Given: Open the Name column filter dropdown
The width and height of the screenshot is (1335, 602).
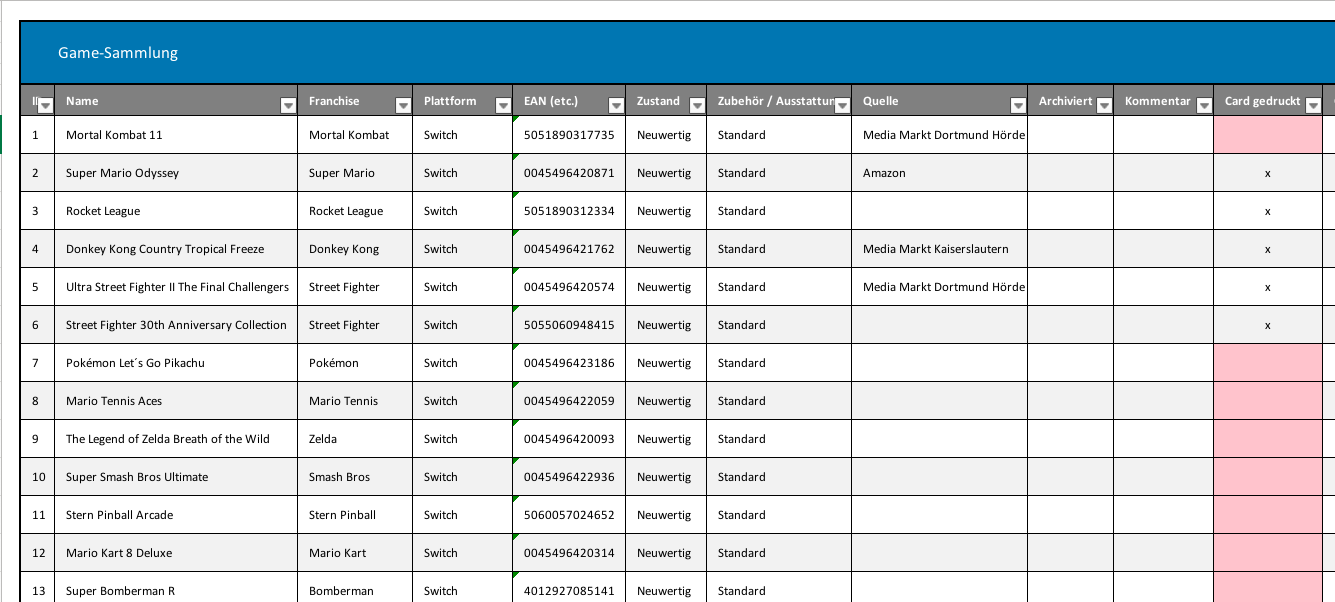Looking at the screenshot, I should pyautogui.click(x=288, y=105).
